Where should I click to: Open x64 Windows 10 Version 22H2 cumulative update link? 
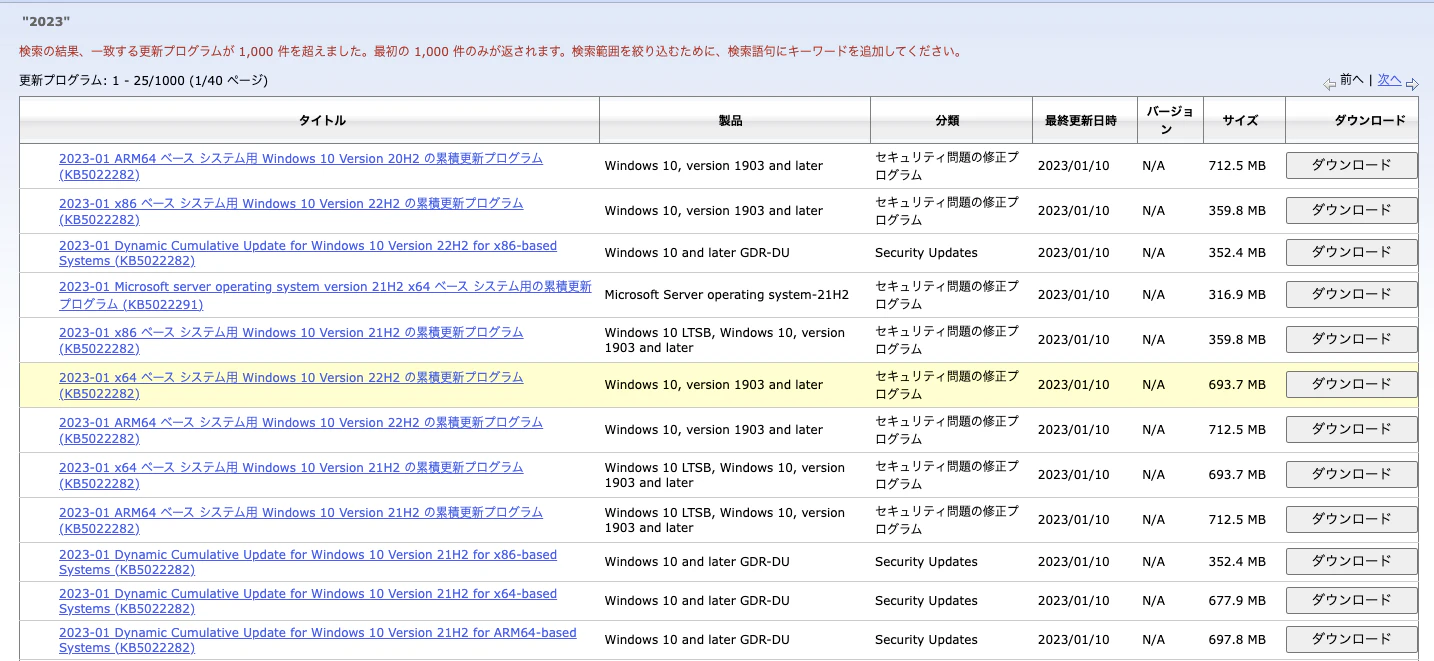[x=291, y=385]
